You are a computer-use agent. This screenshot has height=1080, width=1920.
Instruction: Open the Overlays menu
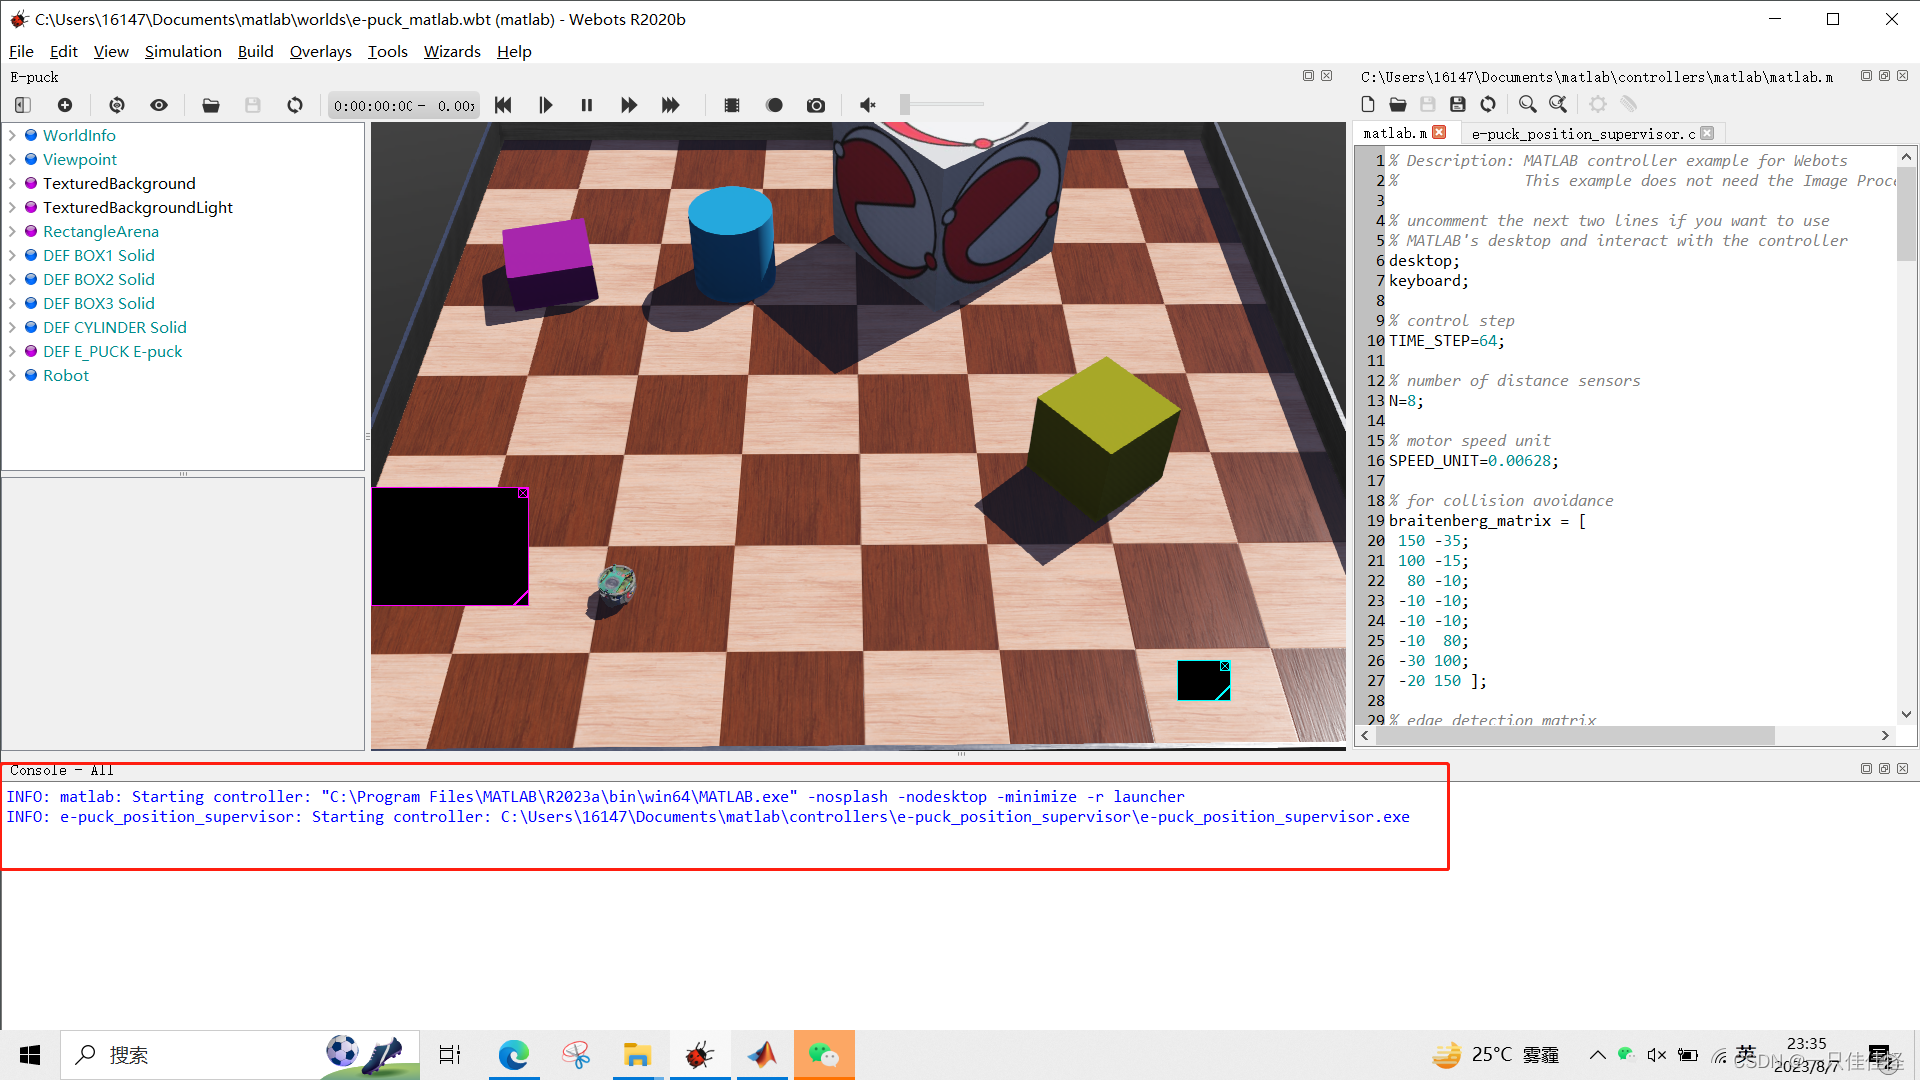[x=320, y=51]
